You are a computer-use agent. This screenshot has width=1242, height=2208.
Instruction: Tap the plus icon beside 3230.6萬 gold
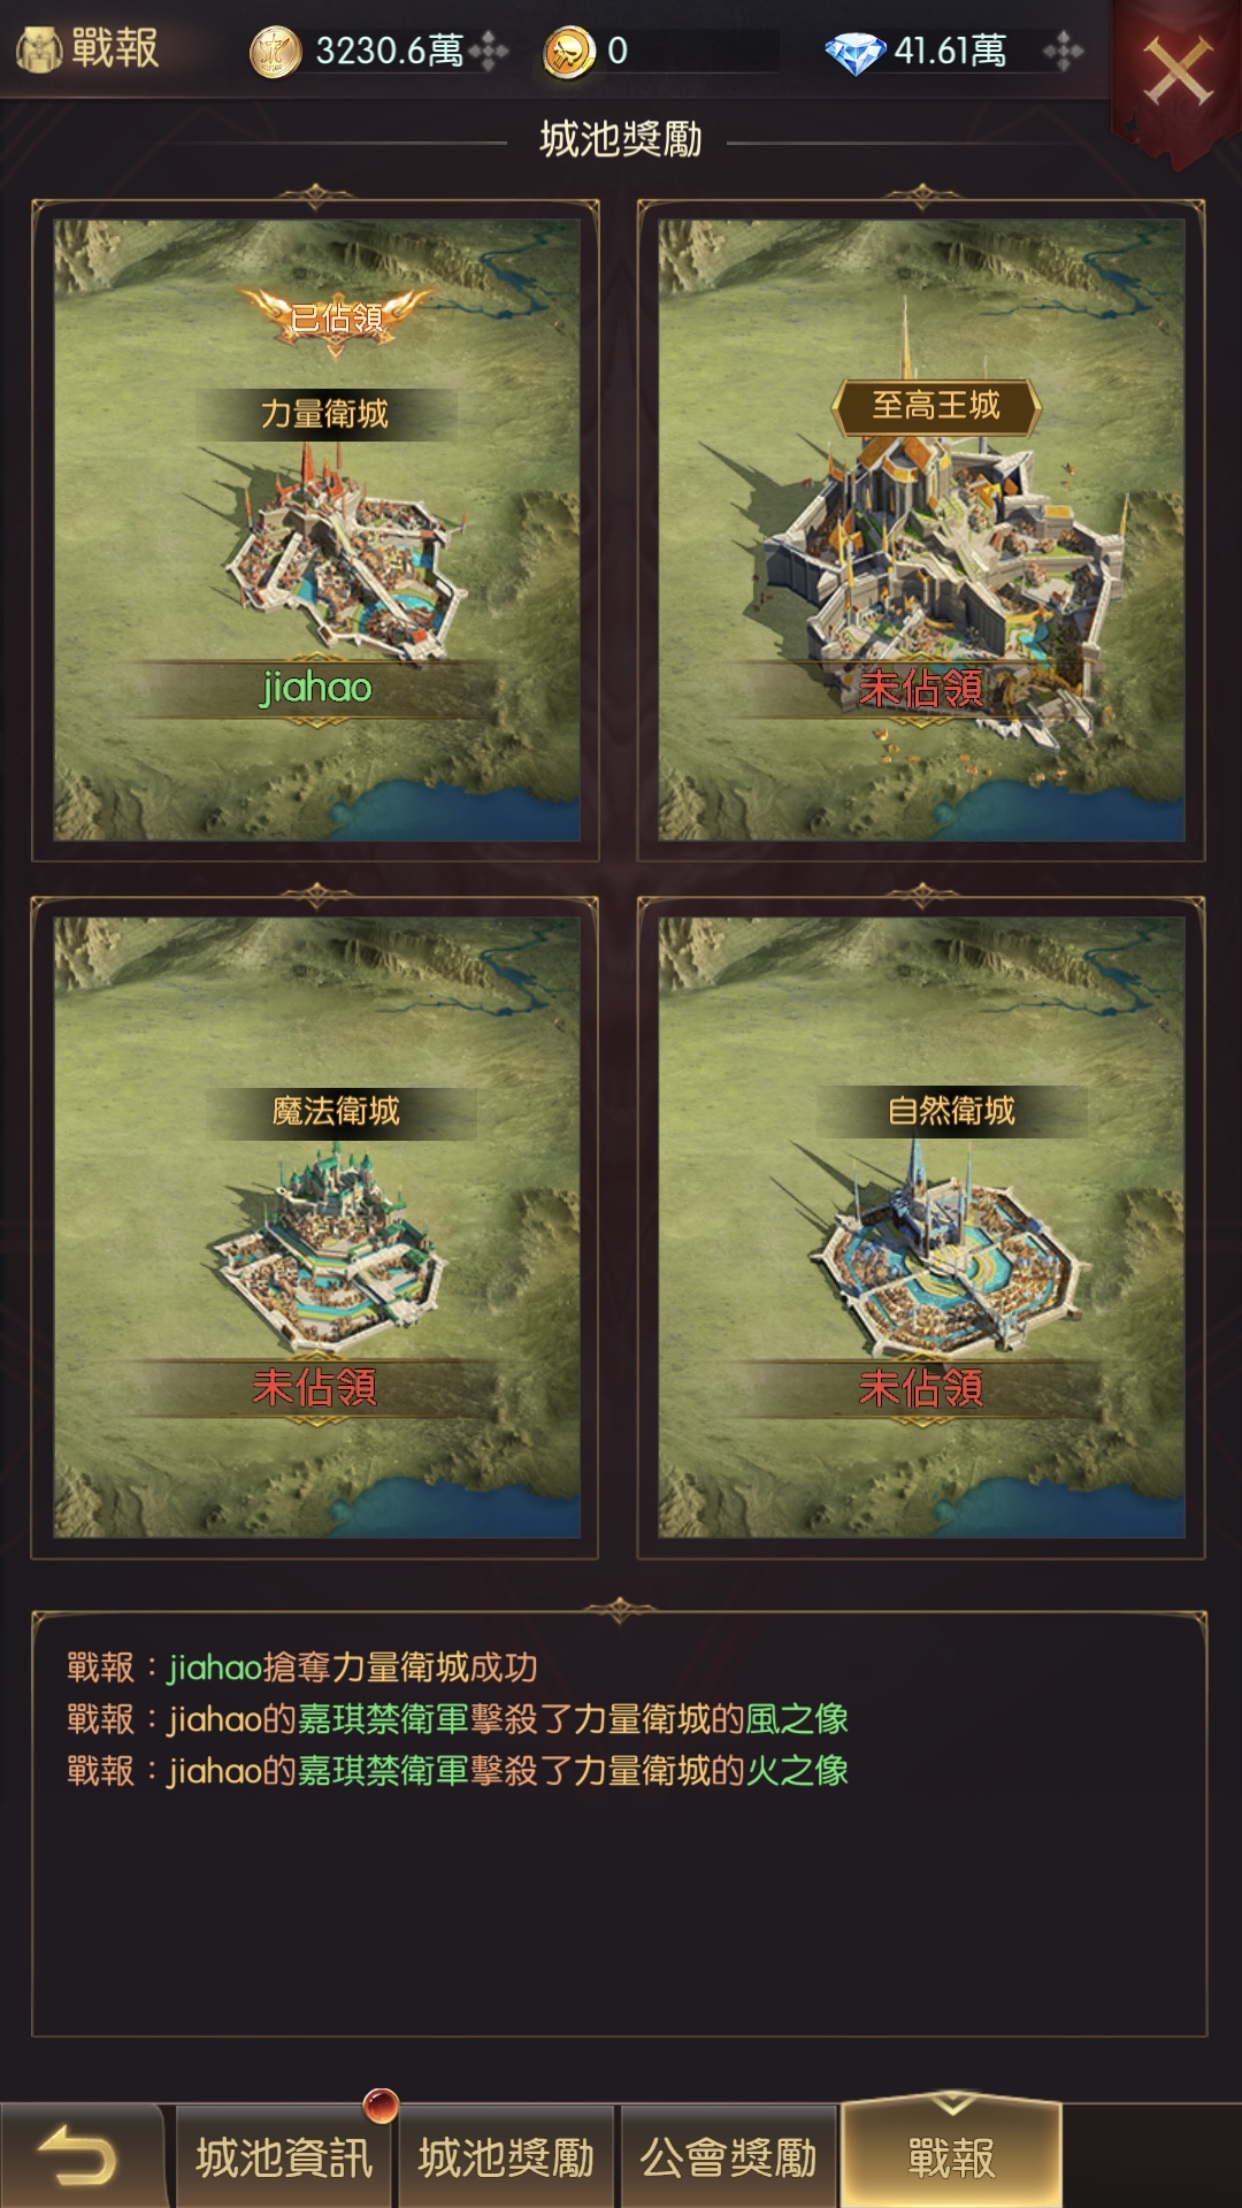pyautogui.click(x=489, y=51)
